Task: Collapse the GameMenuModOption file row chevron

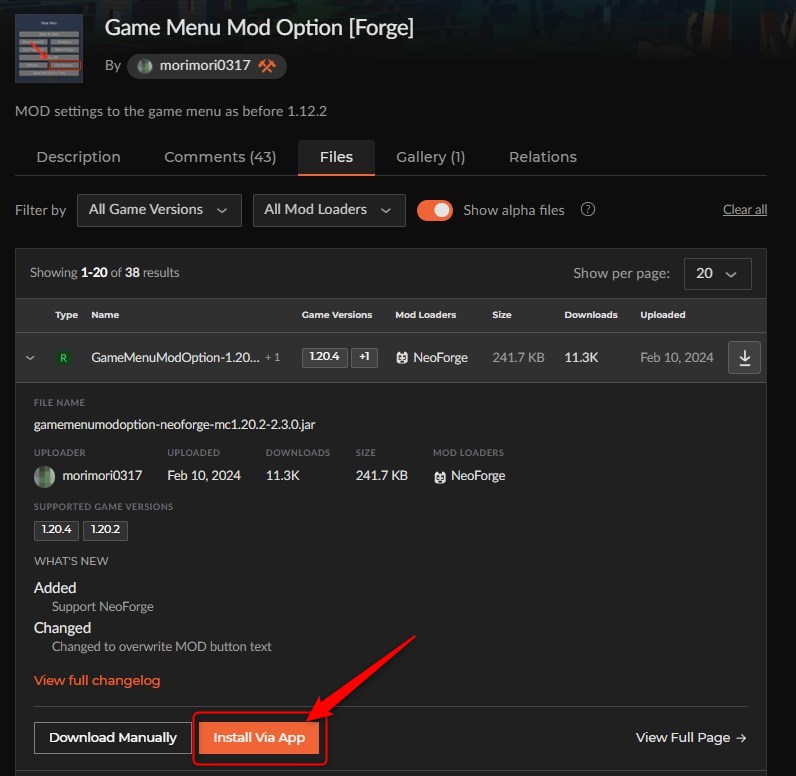Action: [x=30, y=358]
